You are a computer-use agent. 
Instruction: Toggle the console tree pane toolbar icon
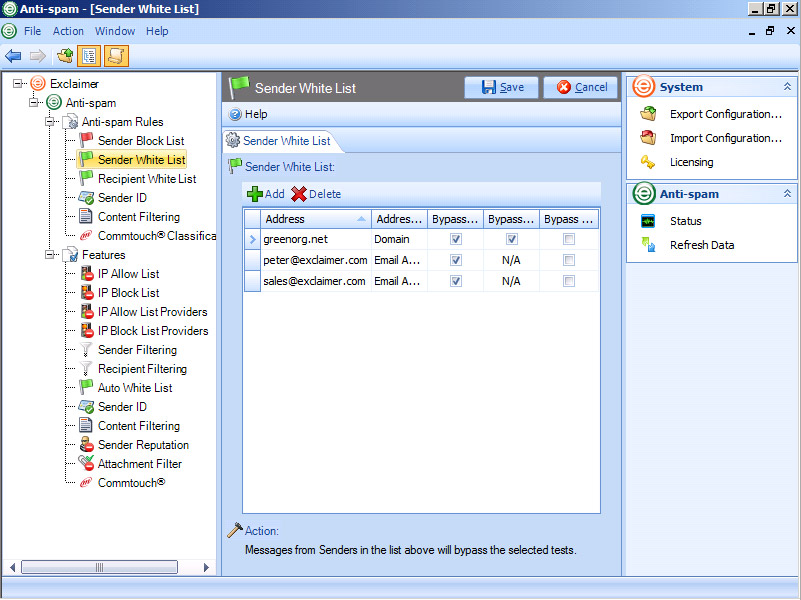[x=89, y=56]
